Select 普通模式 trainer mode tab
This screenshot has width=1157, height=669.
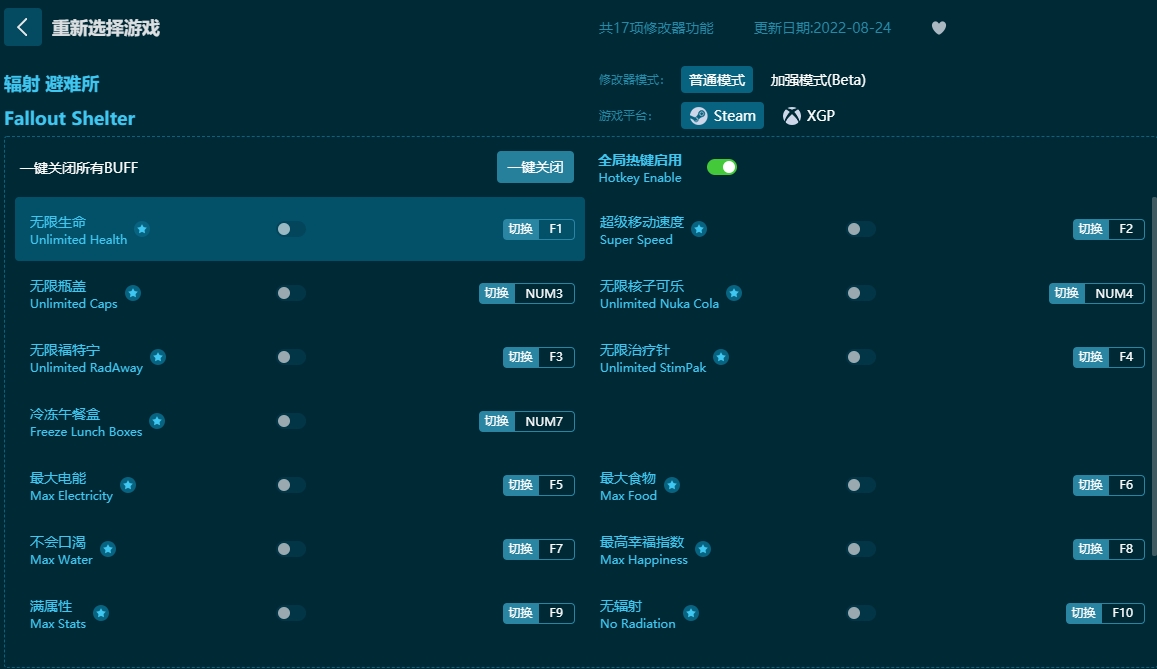tap(716, 80)
